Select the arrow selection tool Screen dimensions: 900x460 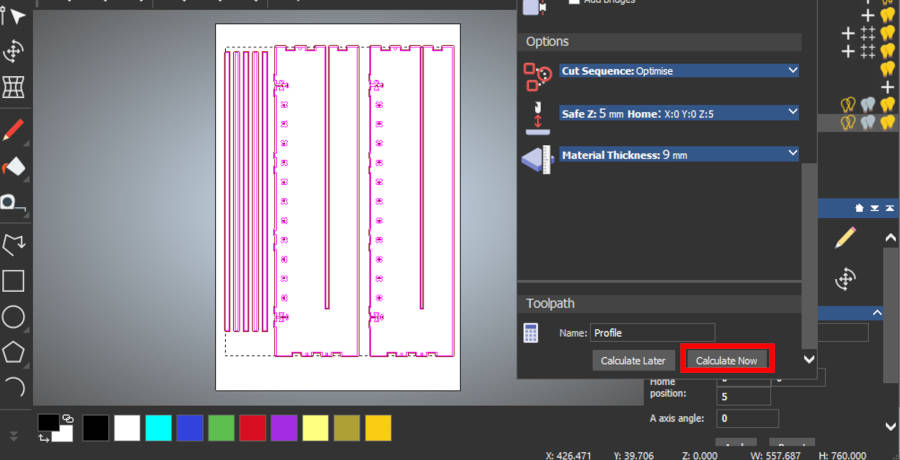tap(18, 16)
